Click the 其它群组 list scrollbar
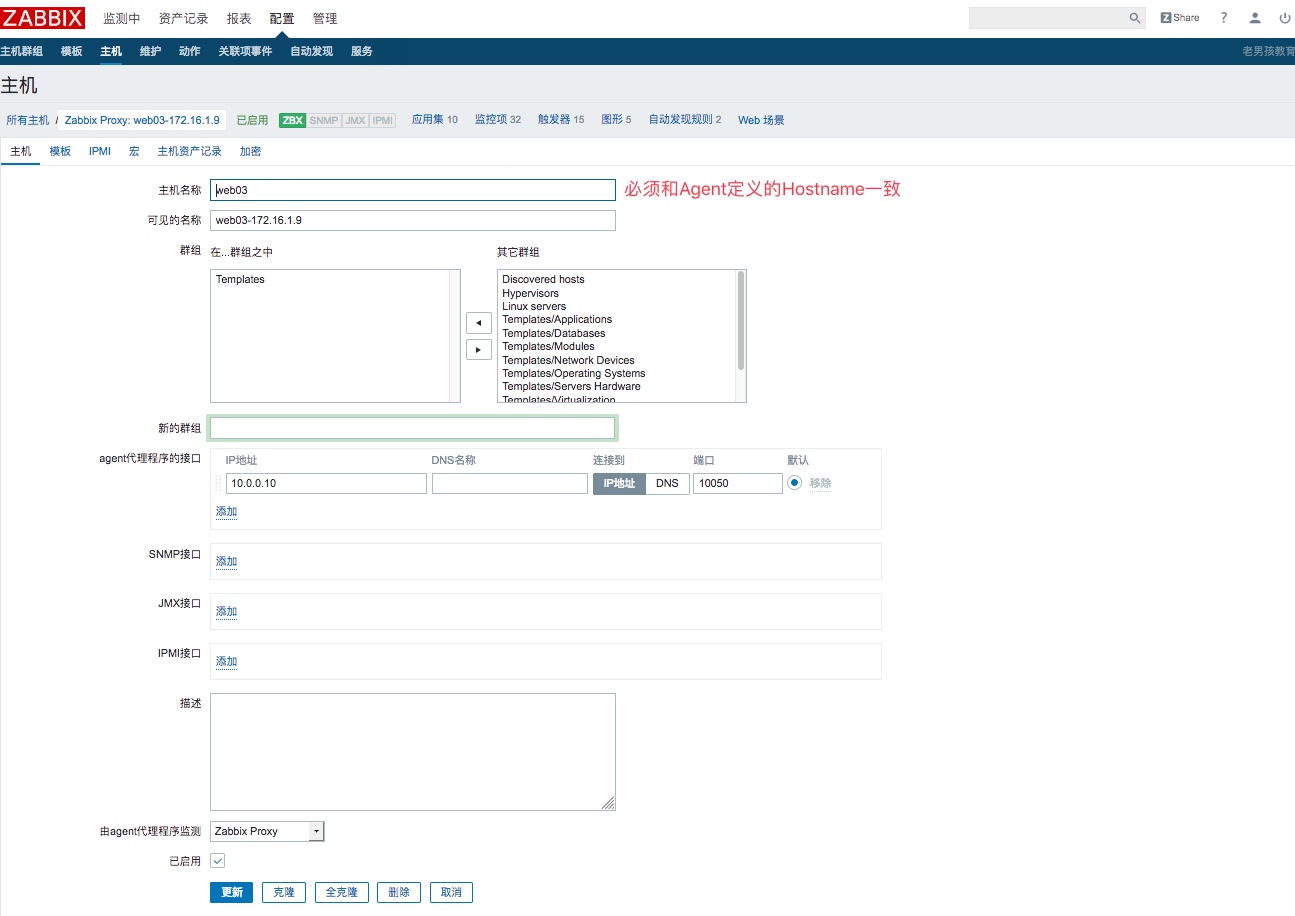Image resolution: width=1295 pixels, height=916 pixels. (x=741, y=321)
